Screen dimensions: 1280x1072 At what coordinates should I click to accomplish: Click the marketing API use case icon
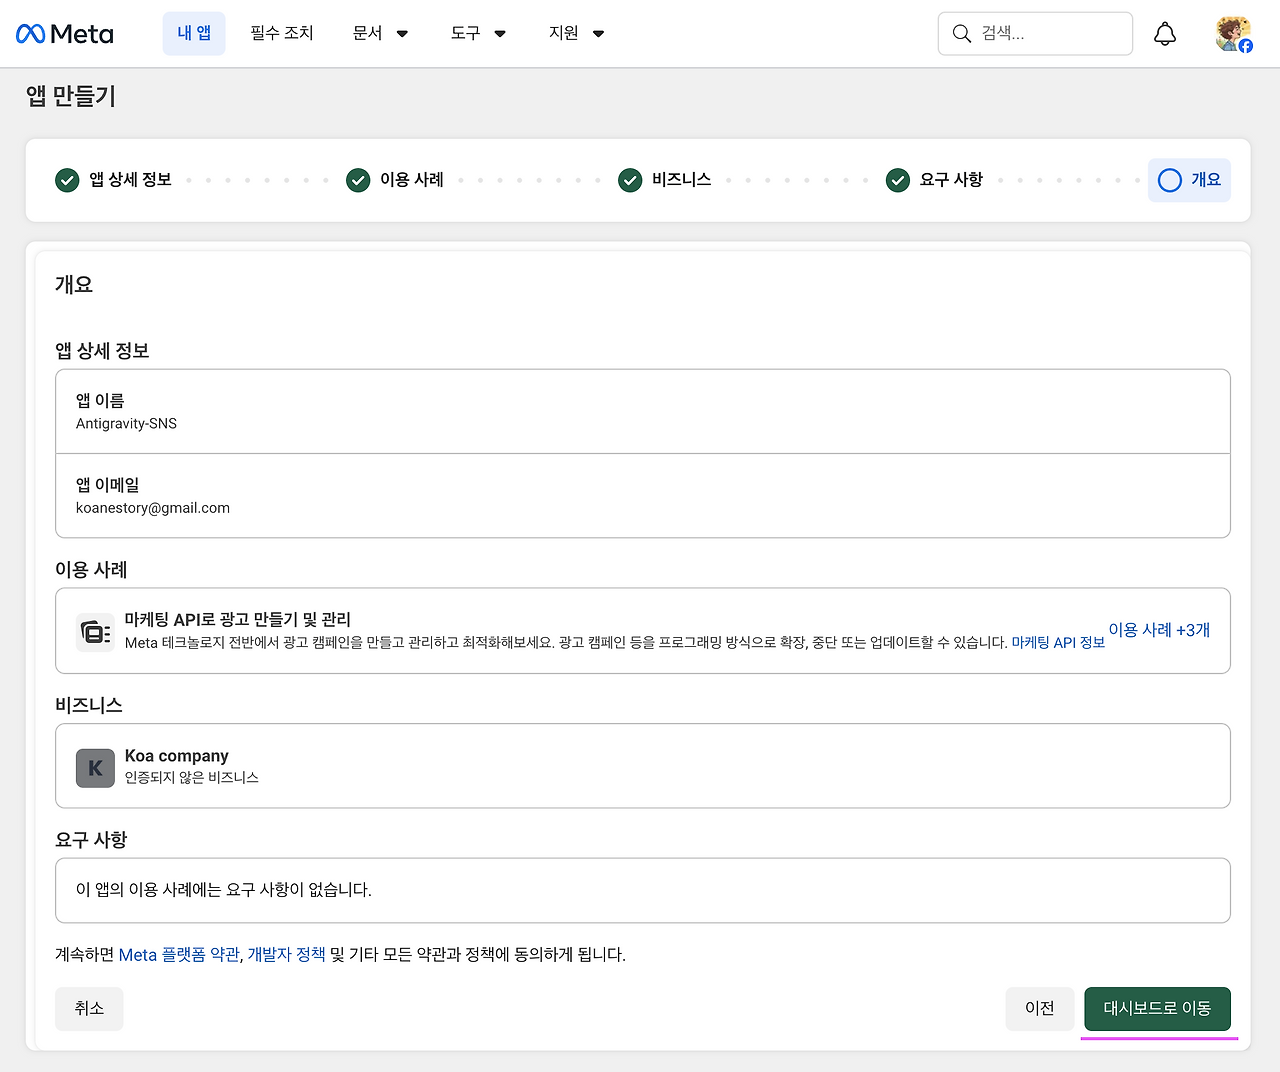click(x=95, y=632)
